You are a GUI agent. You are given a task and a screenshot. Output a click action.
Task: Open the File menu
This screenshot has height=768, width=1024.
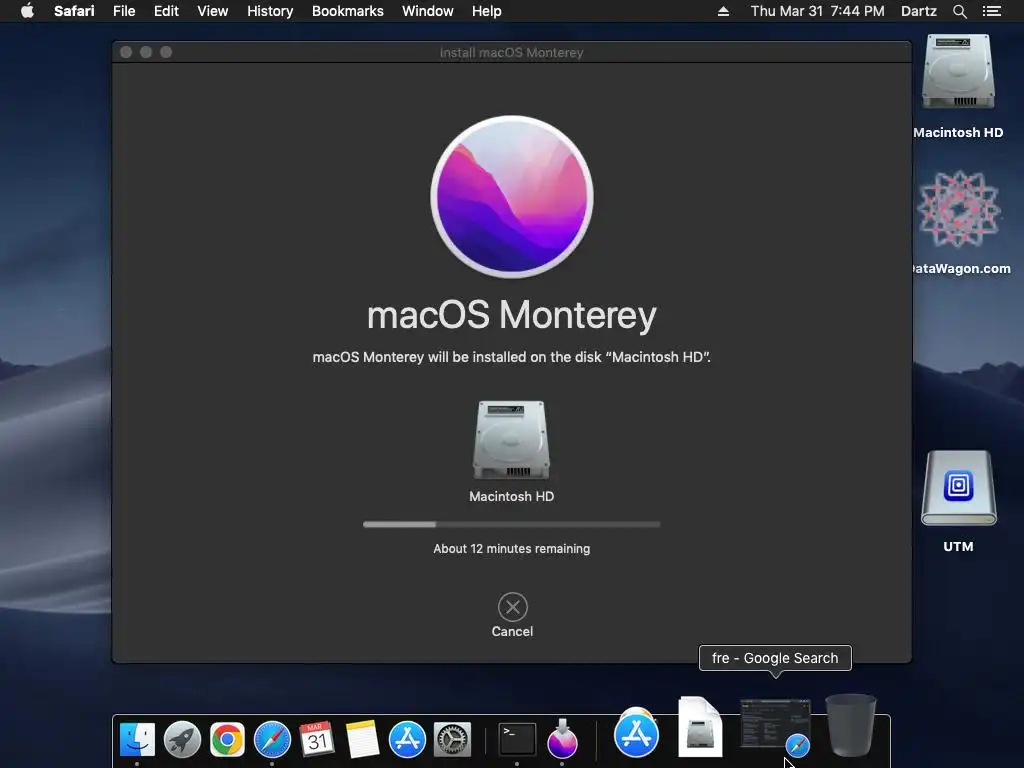pos(123,11)
